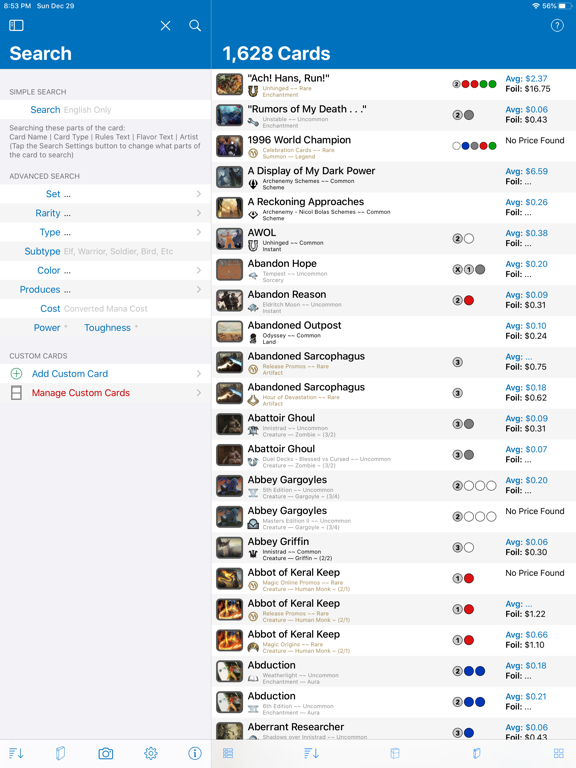Open Abandoned Sarcophagus Hour of Devastation row
Viewport: 576px width, 768px height.
tap(394, 393)
